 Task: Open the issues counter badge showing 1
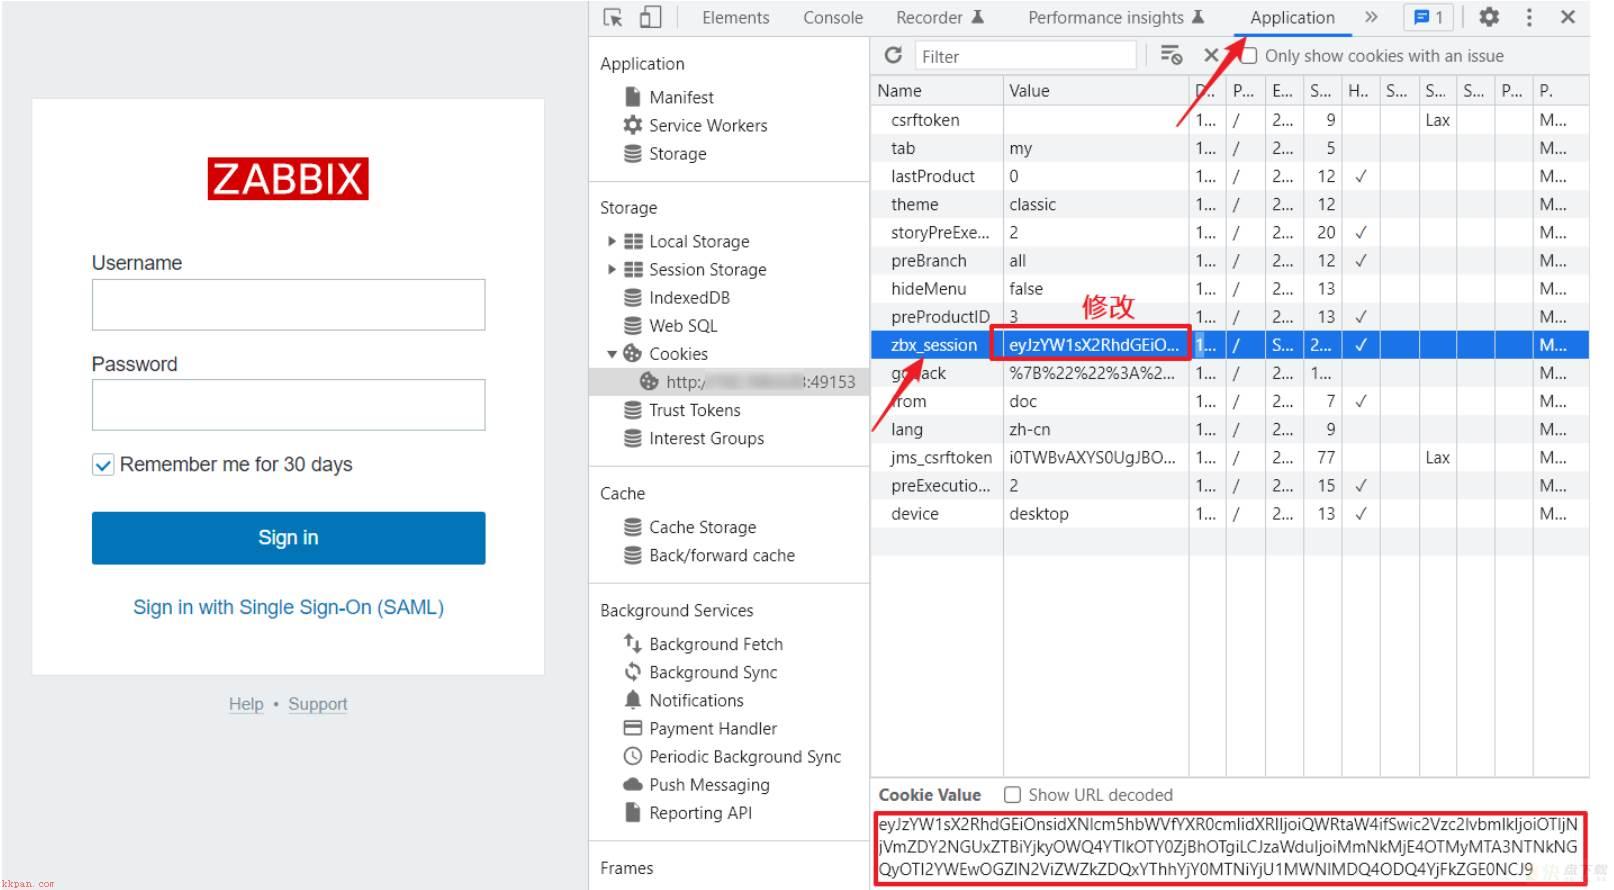pyautogui.click(x=1429, y=17)
